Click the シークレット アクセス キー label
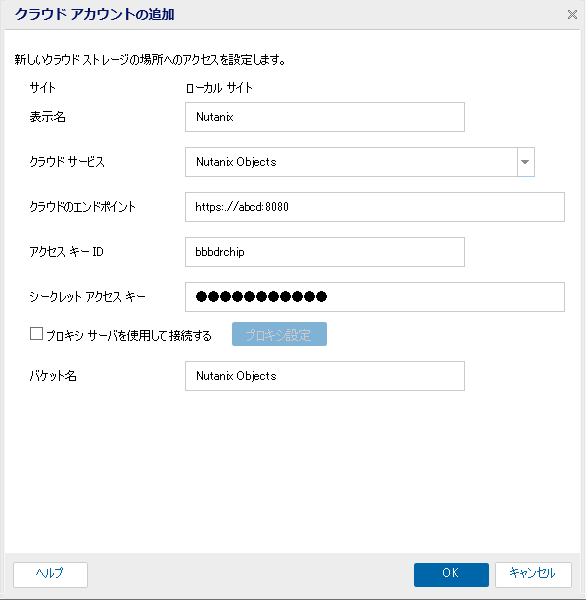Viewport: 586px width, 600px height. pos(88,297)
